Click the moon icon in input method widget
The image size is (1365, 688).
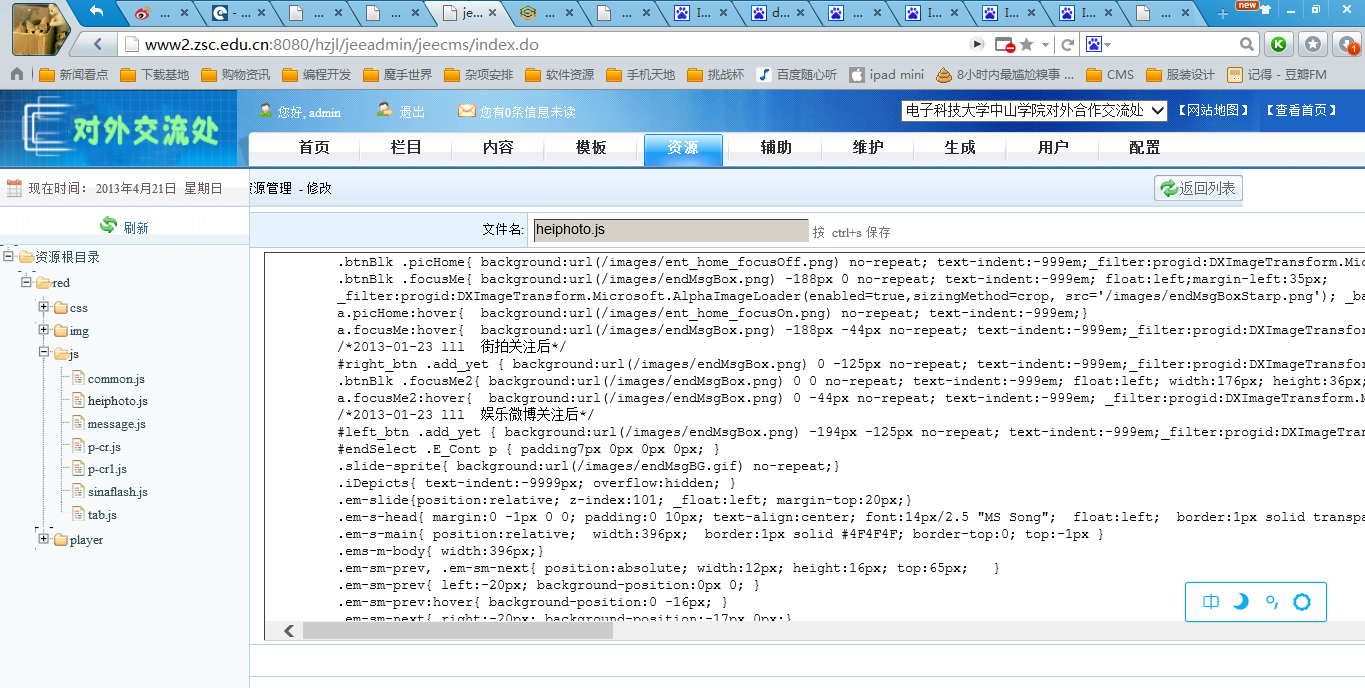pyautogui.click(x=1241, y=602)
